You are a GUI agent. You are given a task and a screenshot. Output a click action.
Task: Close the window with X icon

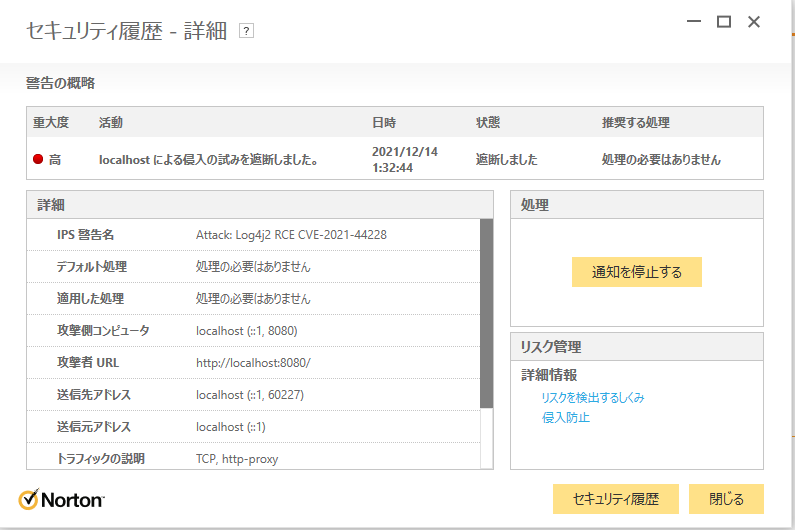click(754, 22)
